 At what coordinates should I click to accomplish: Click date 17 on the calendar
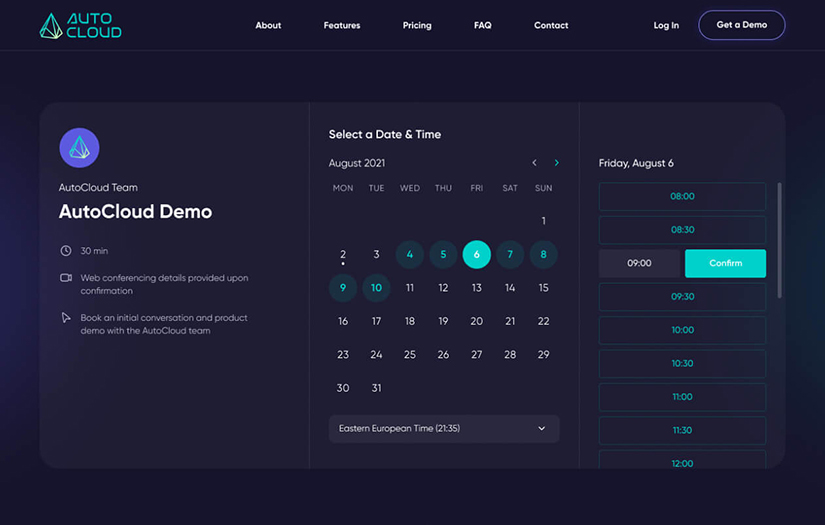coord(376,321)
